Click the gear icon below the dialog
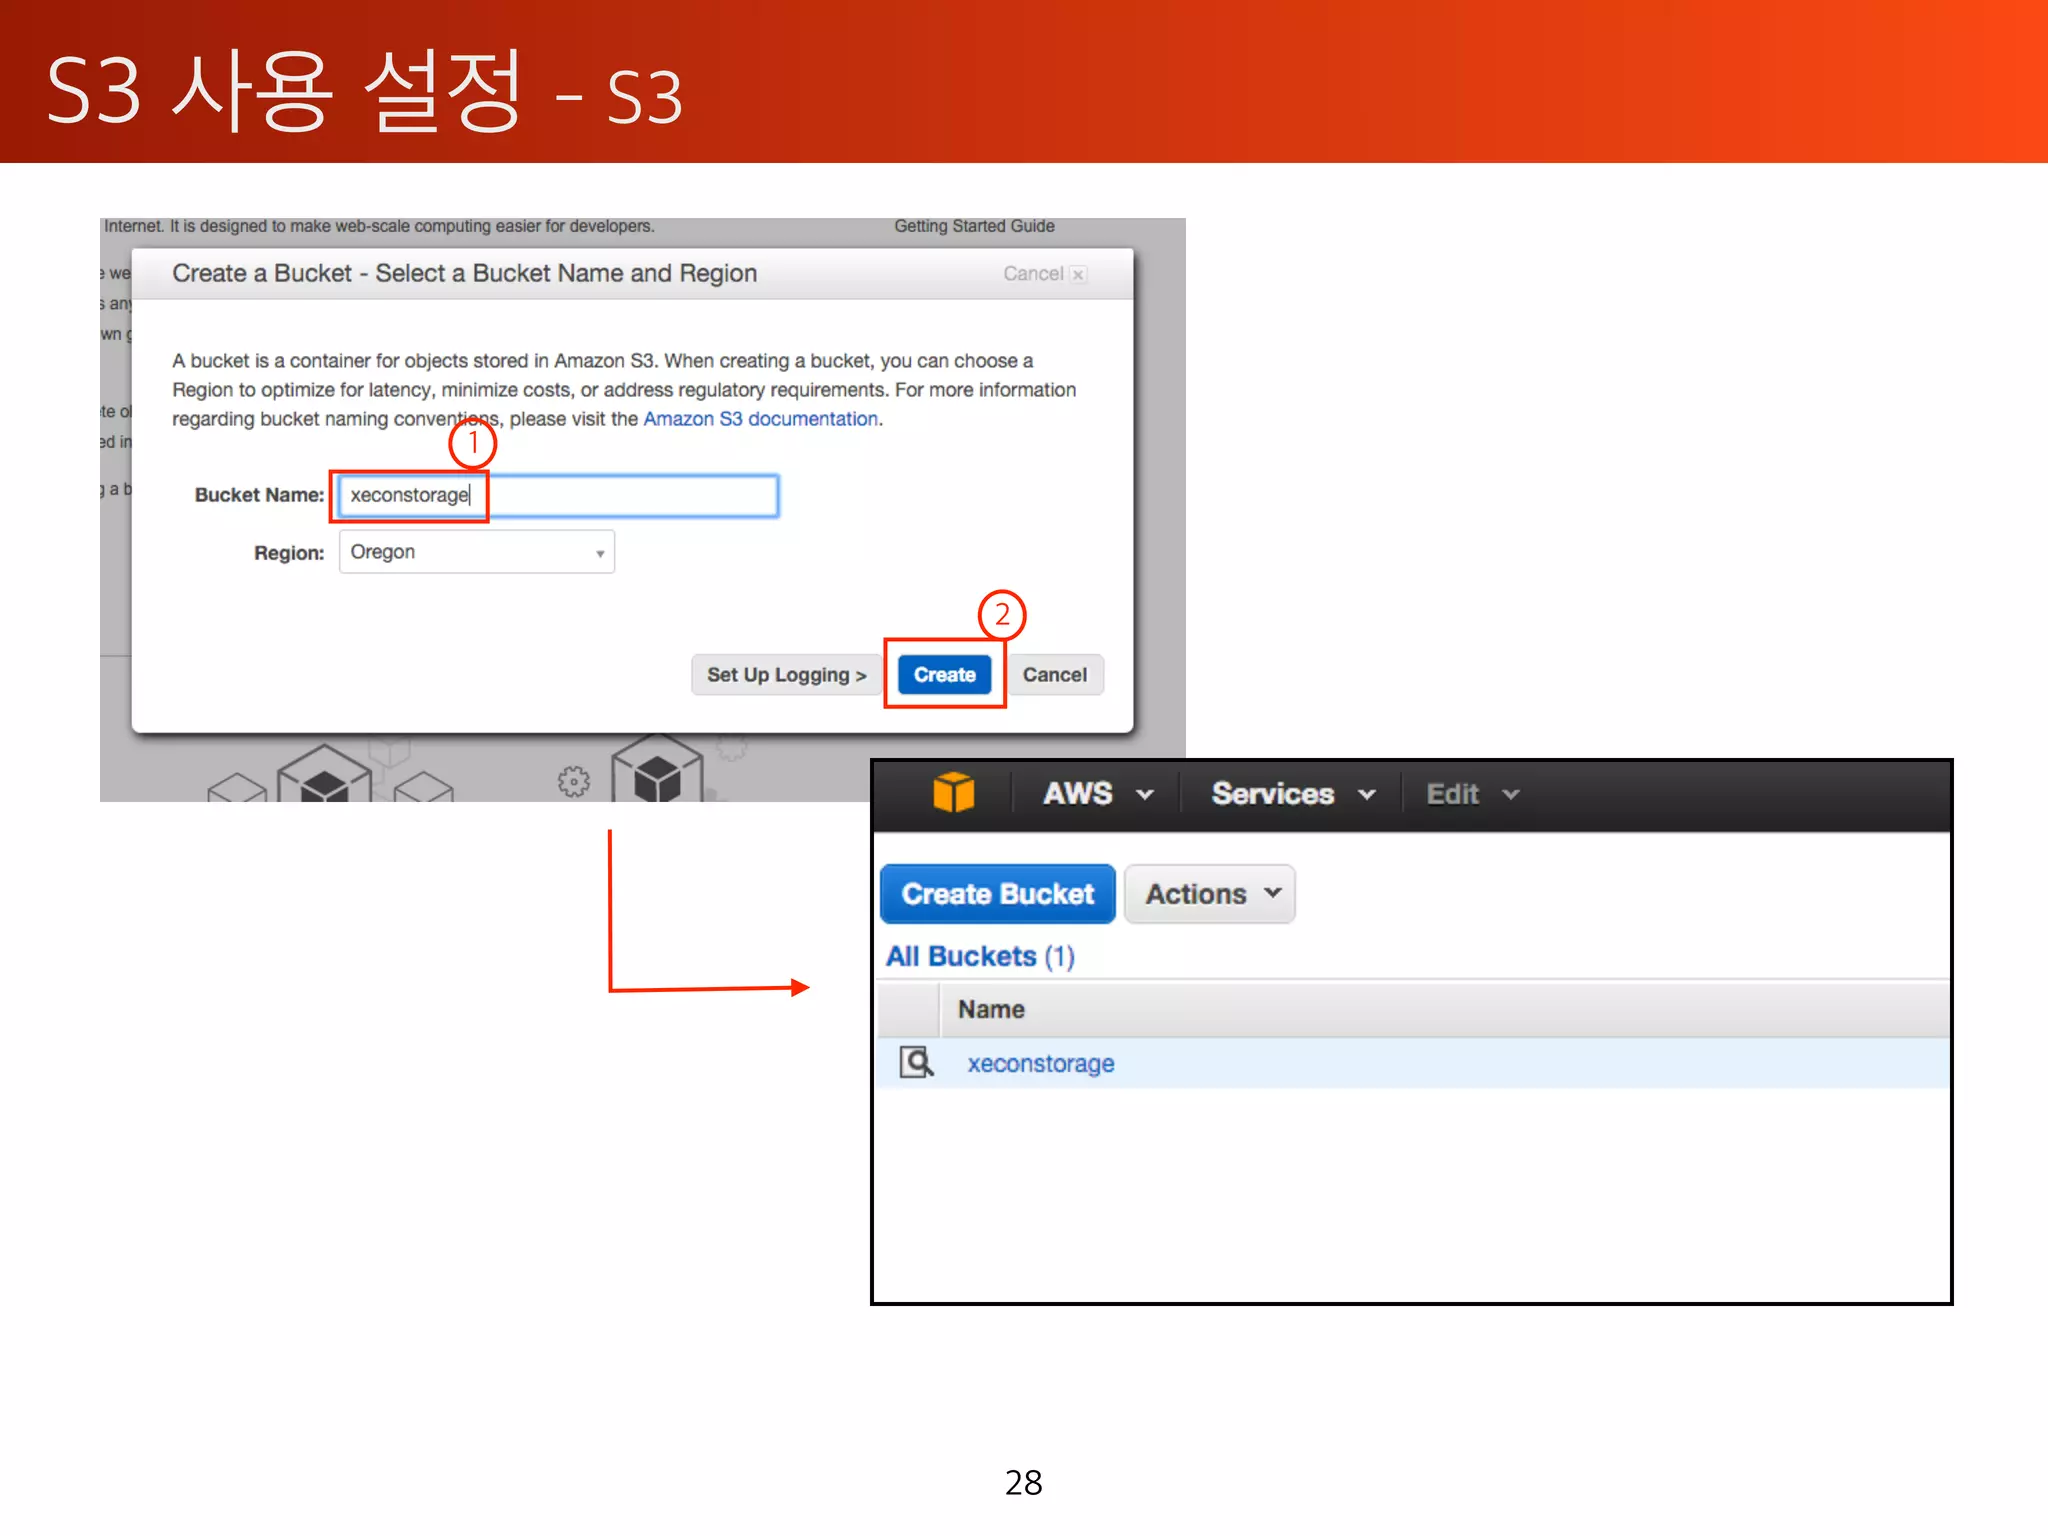This screenshot has height=1536, width=2048. [574, 782]
